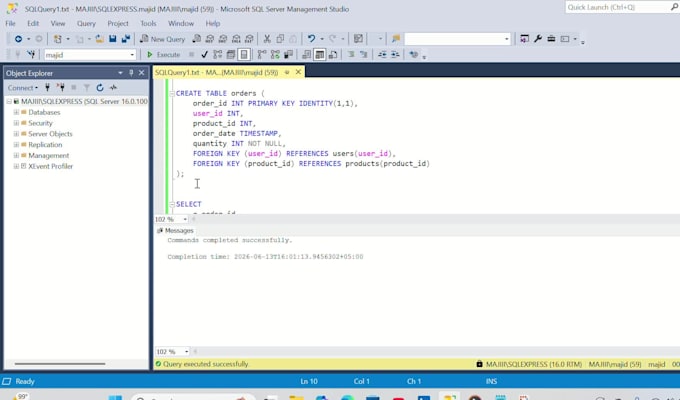Click the Display Estimated Execution Plan icon
680x400 pixels.
point(218,55)
